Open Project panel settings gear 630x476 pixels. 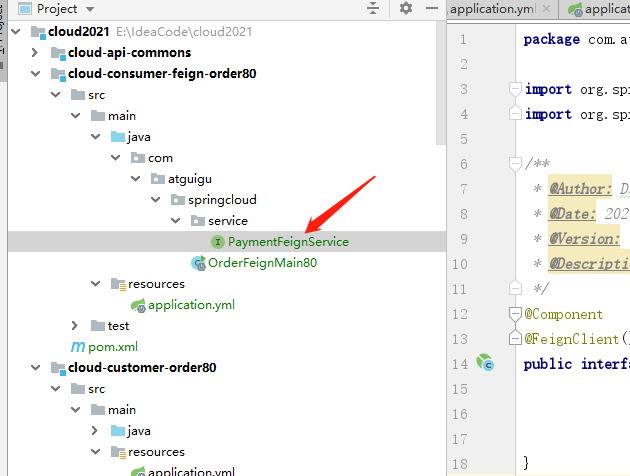pyautogui.click(x=406, y=8)
